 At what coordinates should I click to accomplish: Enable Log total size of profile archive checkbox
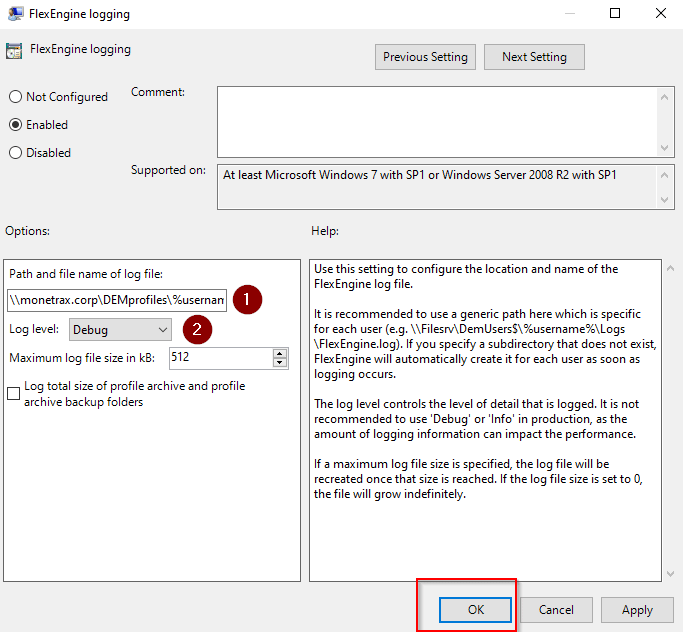point(14,394)
